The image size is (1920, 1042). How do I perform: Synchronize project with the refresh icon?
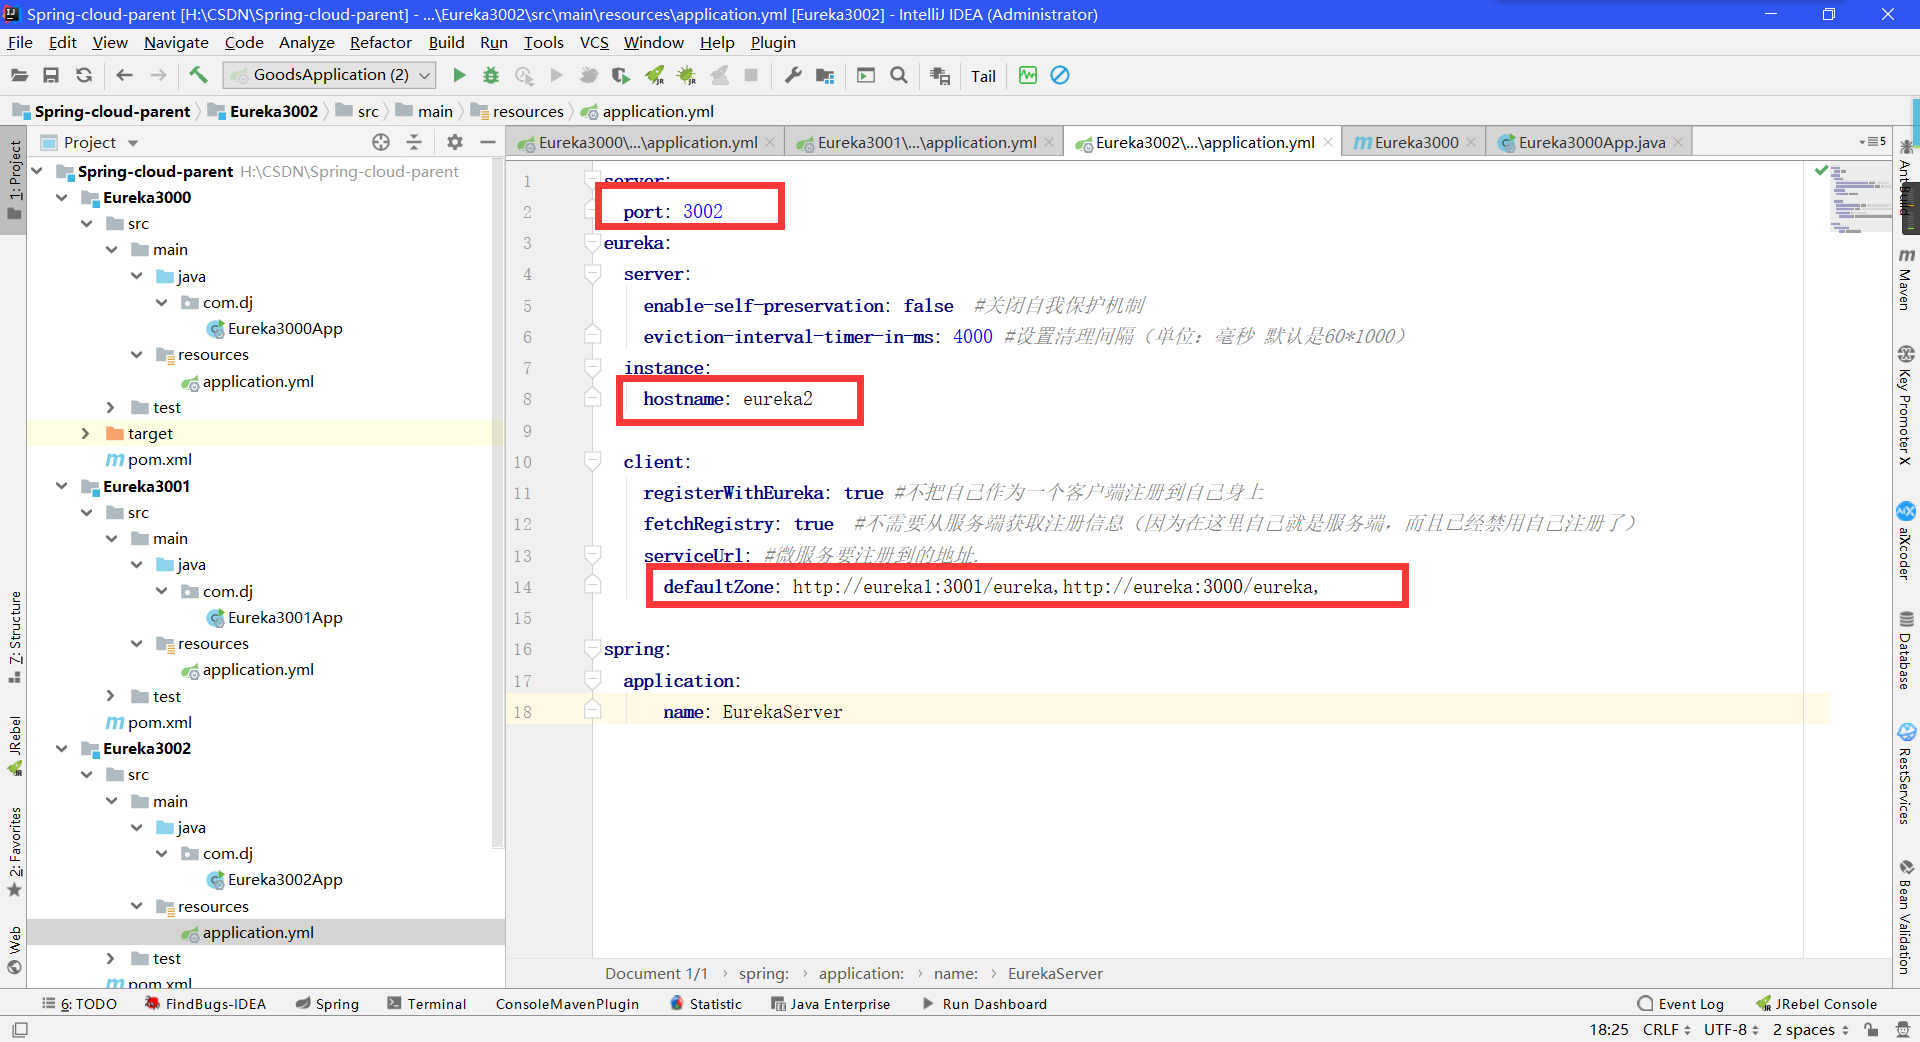pyautogui.click(x=84, y=75)
